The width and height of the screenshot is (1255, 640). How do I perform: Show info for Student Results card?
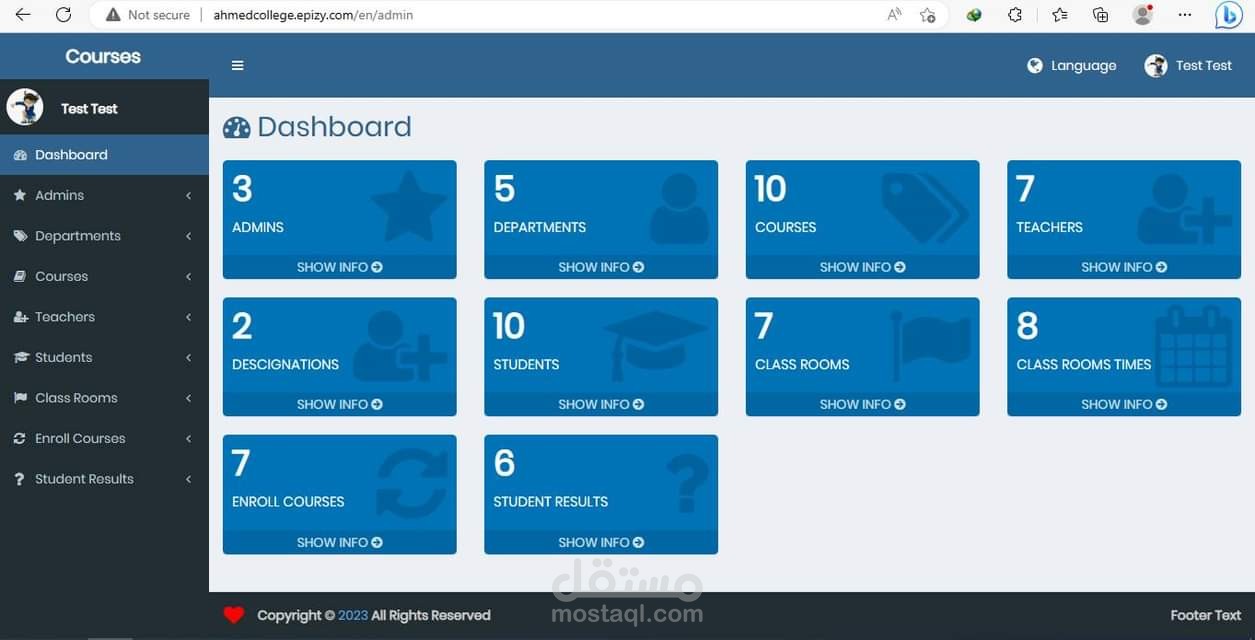pos(601,542)
